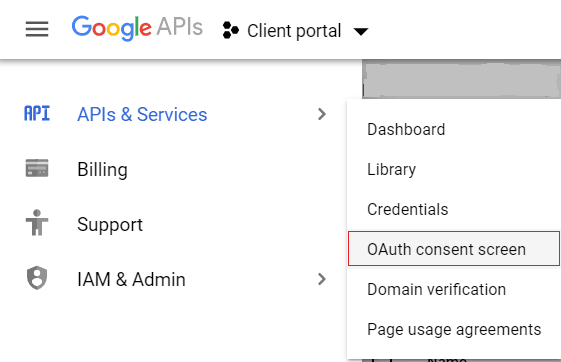Open the Client portal project dropdown arrow
This screenshot has height=362, width=561.
click(x=361, y=31)
